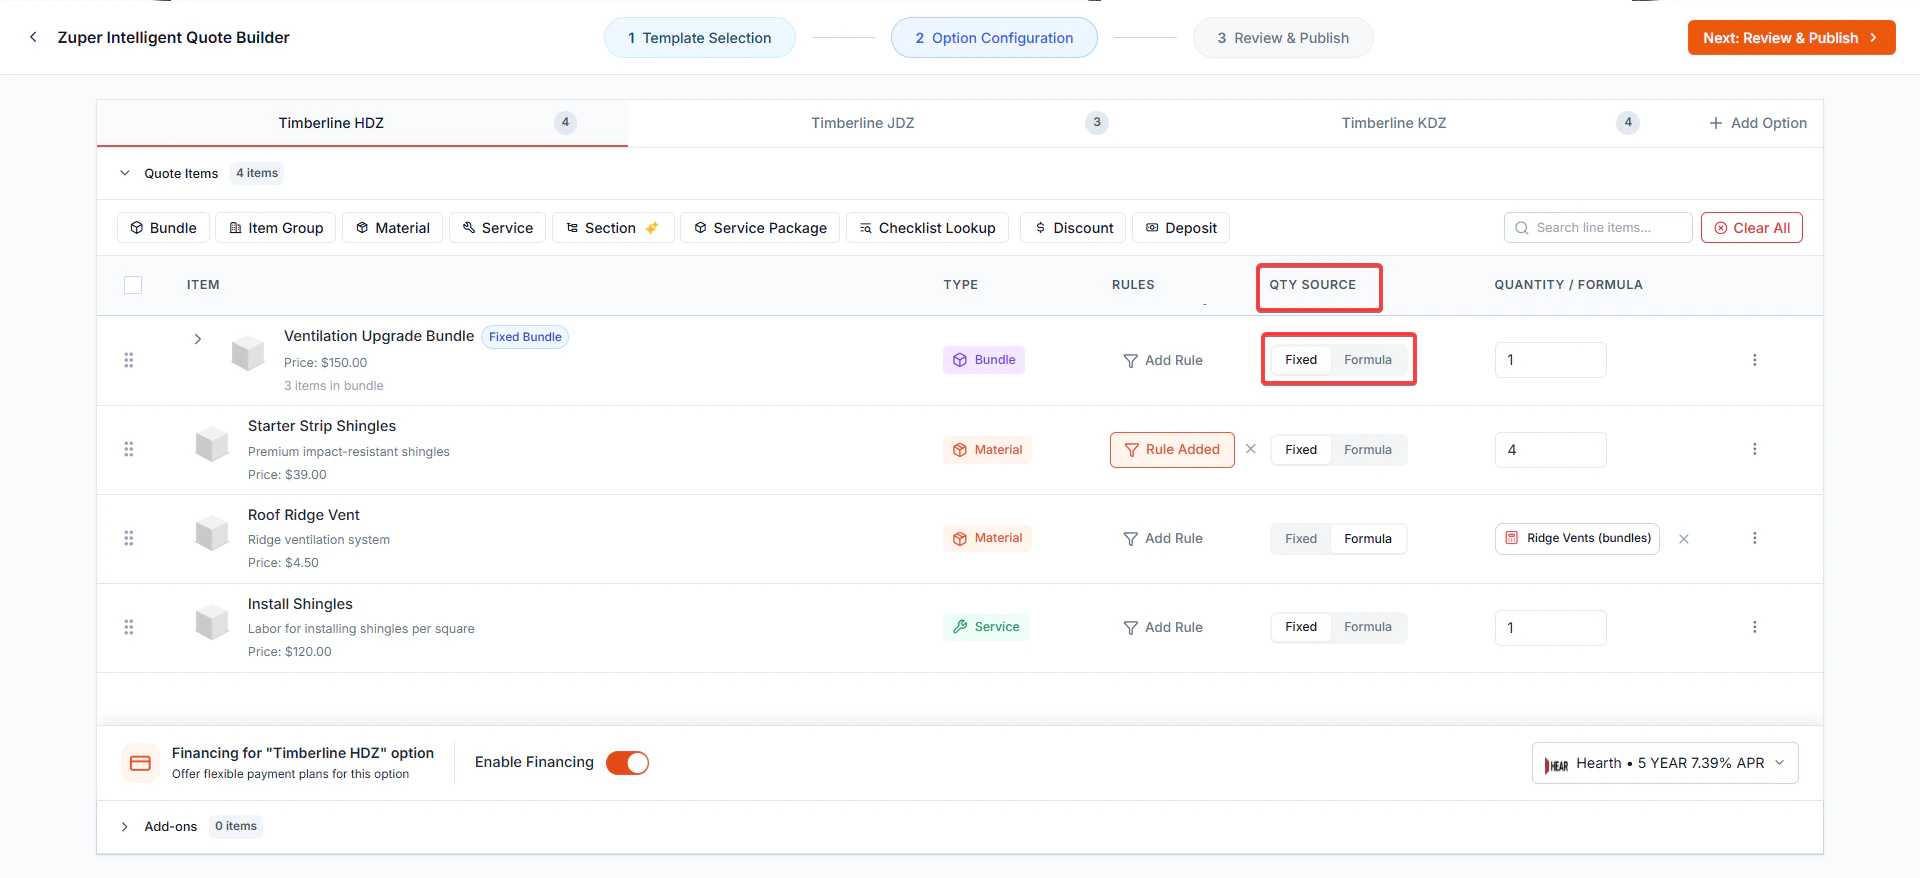Focus the Search line items field
This screenshot has height=878, width=1920.
pyautogui.click(x=1598, y=228)
